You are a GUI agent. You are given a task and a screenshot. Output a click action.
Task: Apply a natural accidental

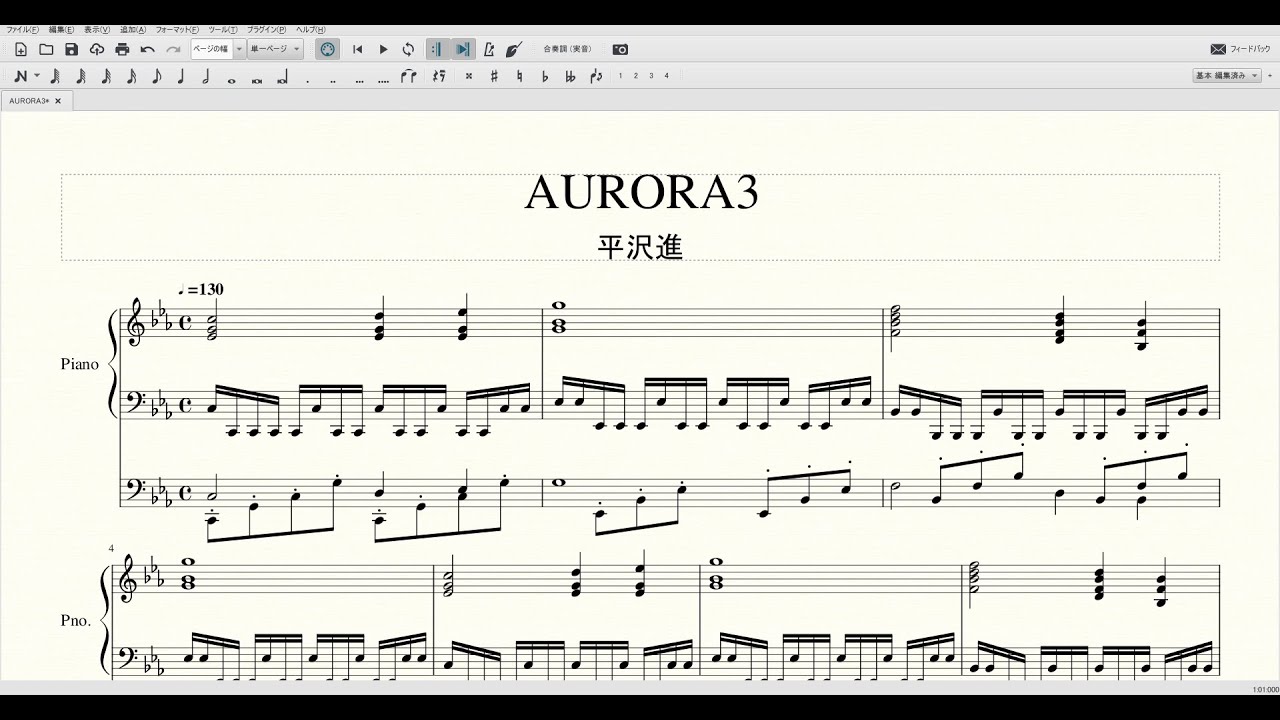pyautogui.click(x=519, y=76)
